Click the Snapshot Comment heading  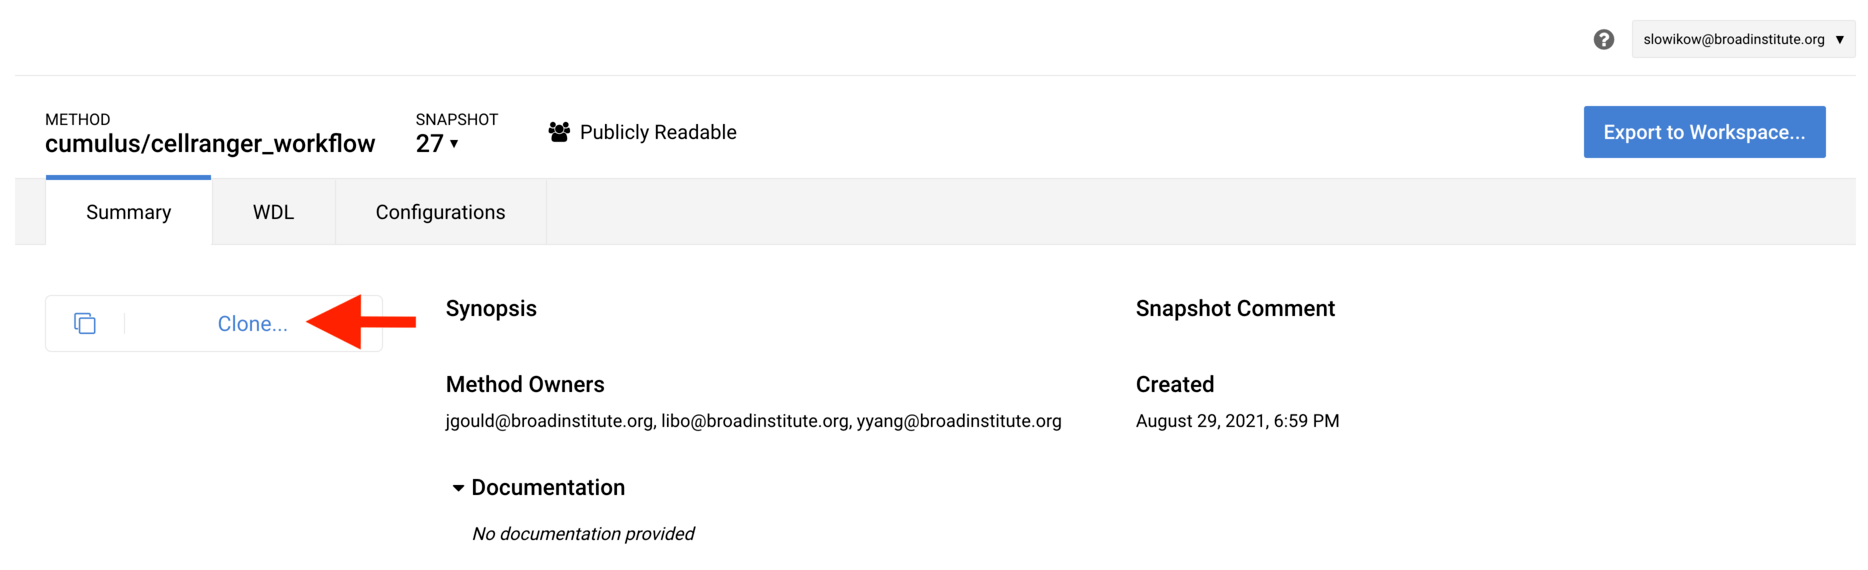click(x=1235, y=308)
